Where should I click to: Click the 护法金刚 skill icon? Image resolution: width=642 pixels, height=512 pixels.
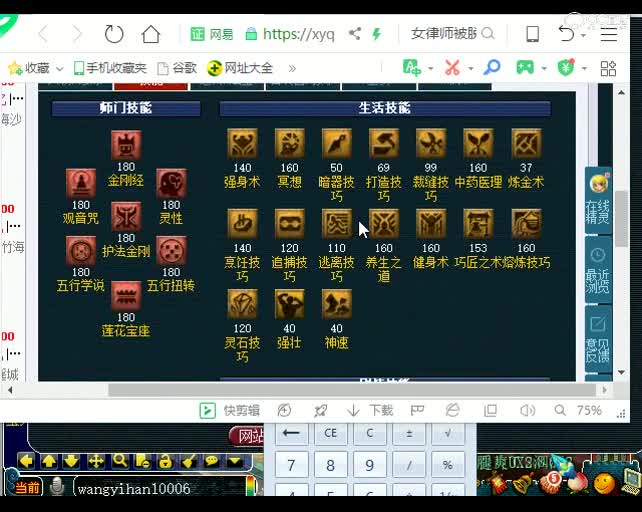click(126, 216)
